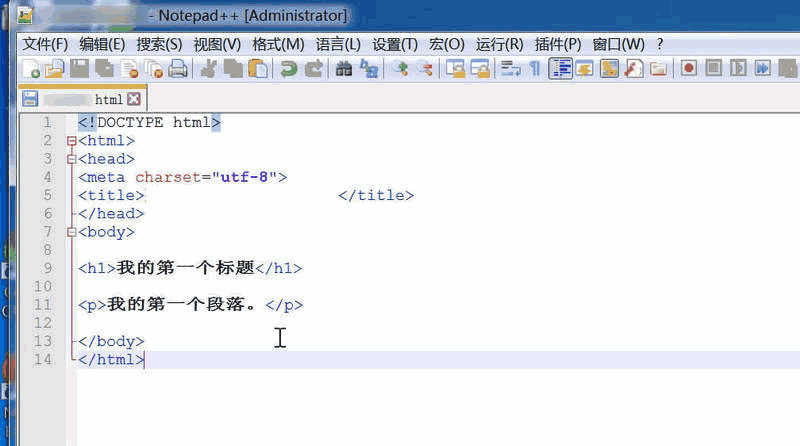
Task: Click the Save All toolbar icon
Action: (x=105, y=68)
